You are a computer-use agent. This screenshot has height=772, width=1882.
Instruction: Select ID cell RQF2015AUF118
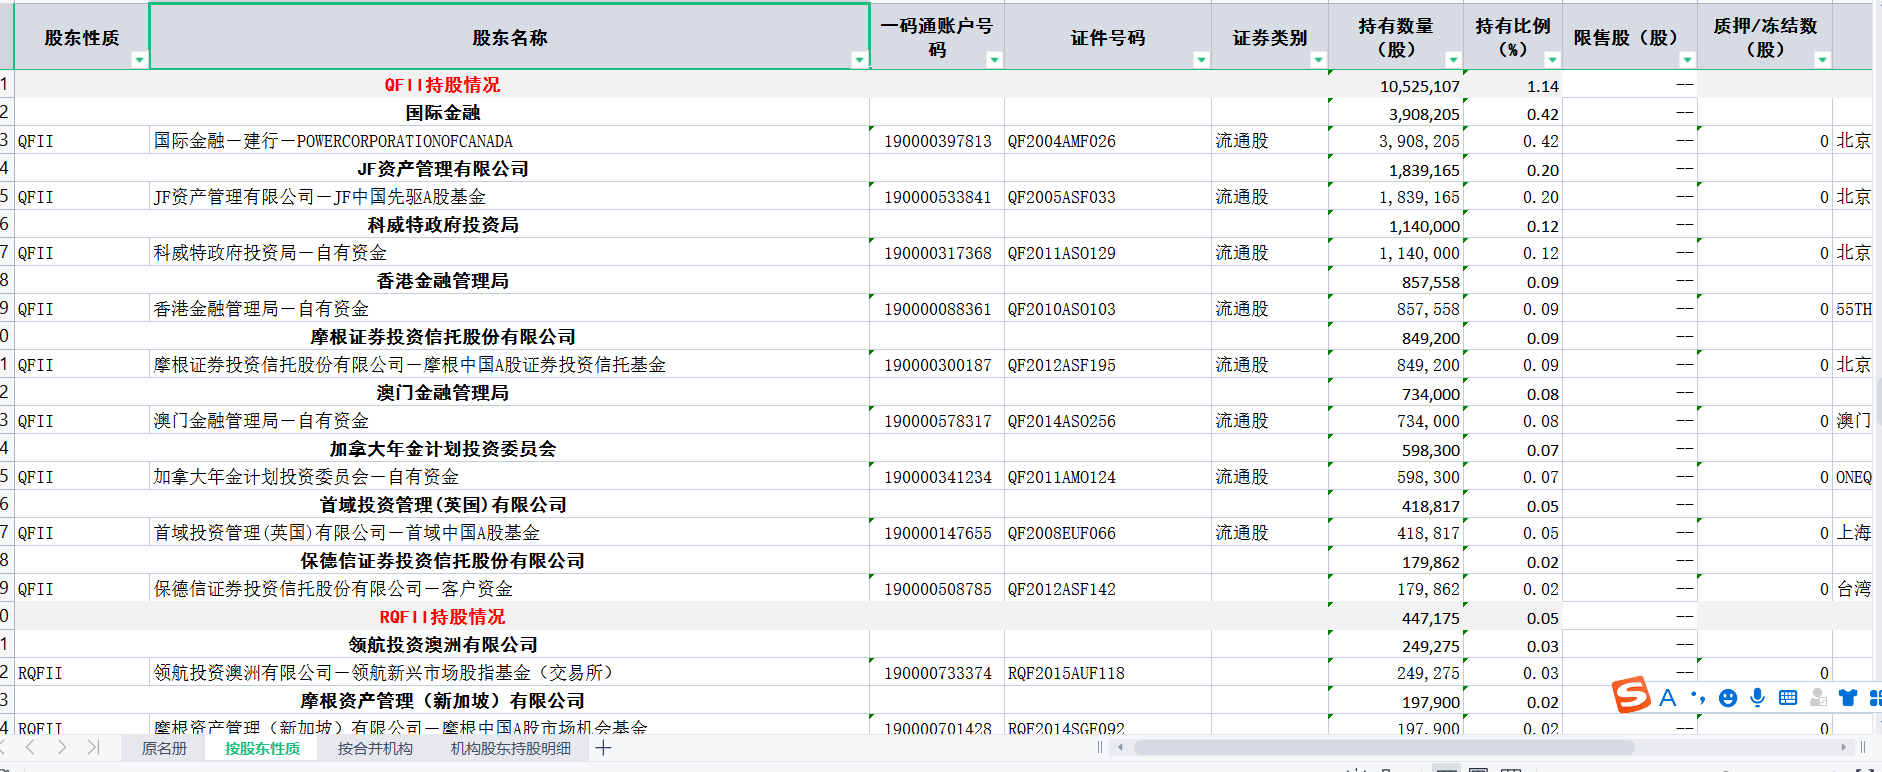tap(1108, 673)
